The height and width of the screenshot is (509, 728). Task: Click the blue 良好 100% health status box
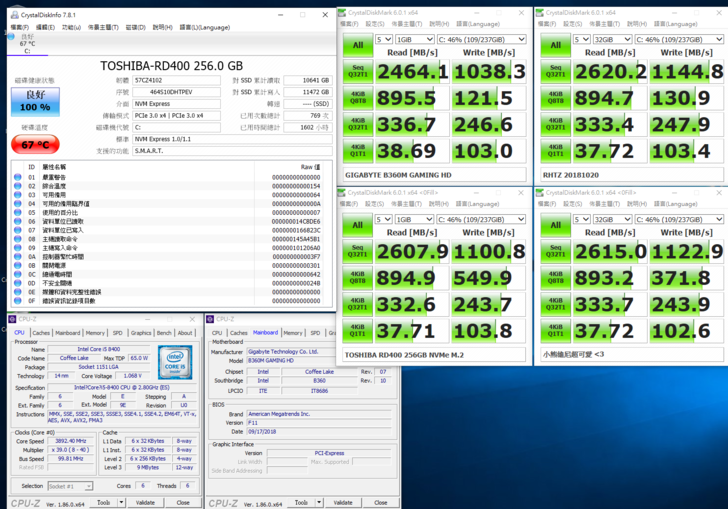point(35,102)
